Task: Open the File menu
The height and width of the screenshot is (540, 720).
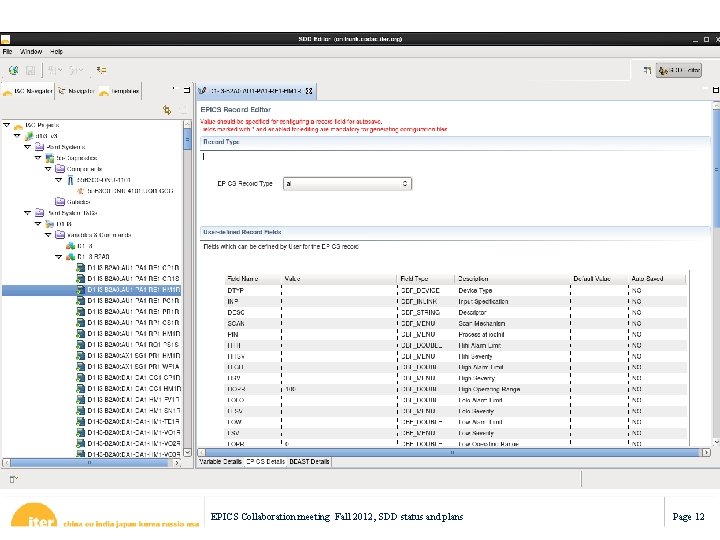Action: tap(7, 51)
